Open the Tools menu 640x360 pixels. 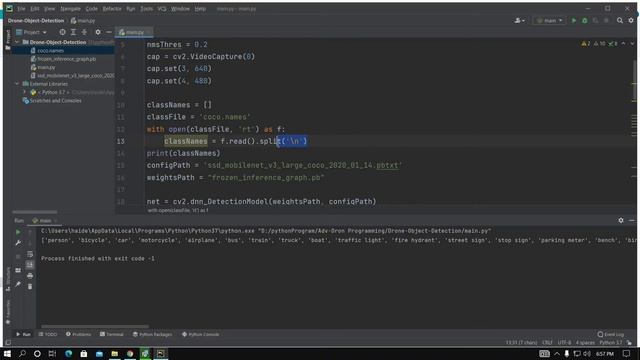click(x=147, y=9)
